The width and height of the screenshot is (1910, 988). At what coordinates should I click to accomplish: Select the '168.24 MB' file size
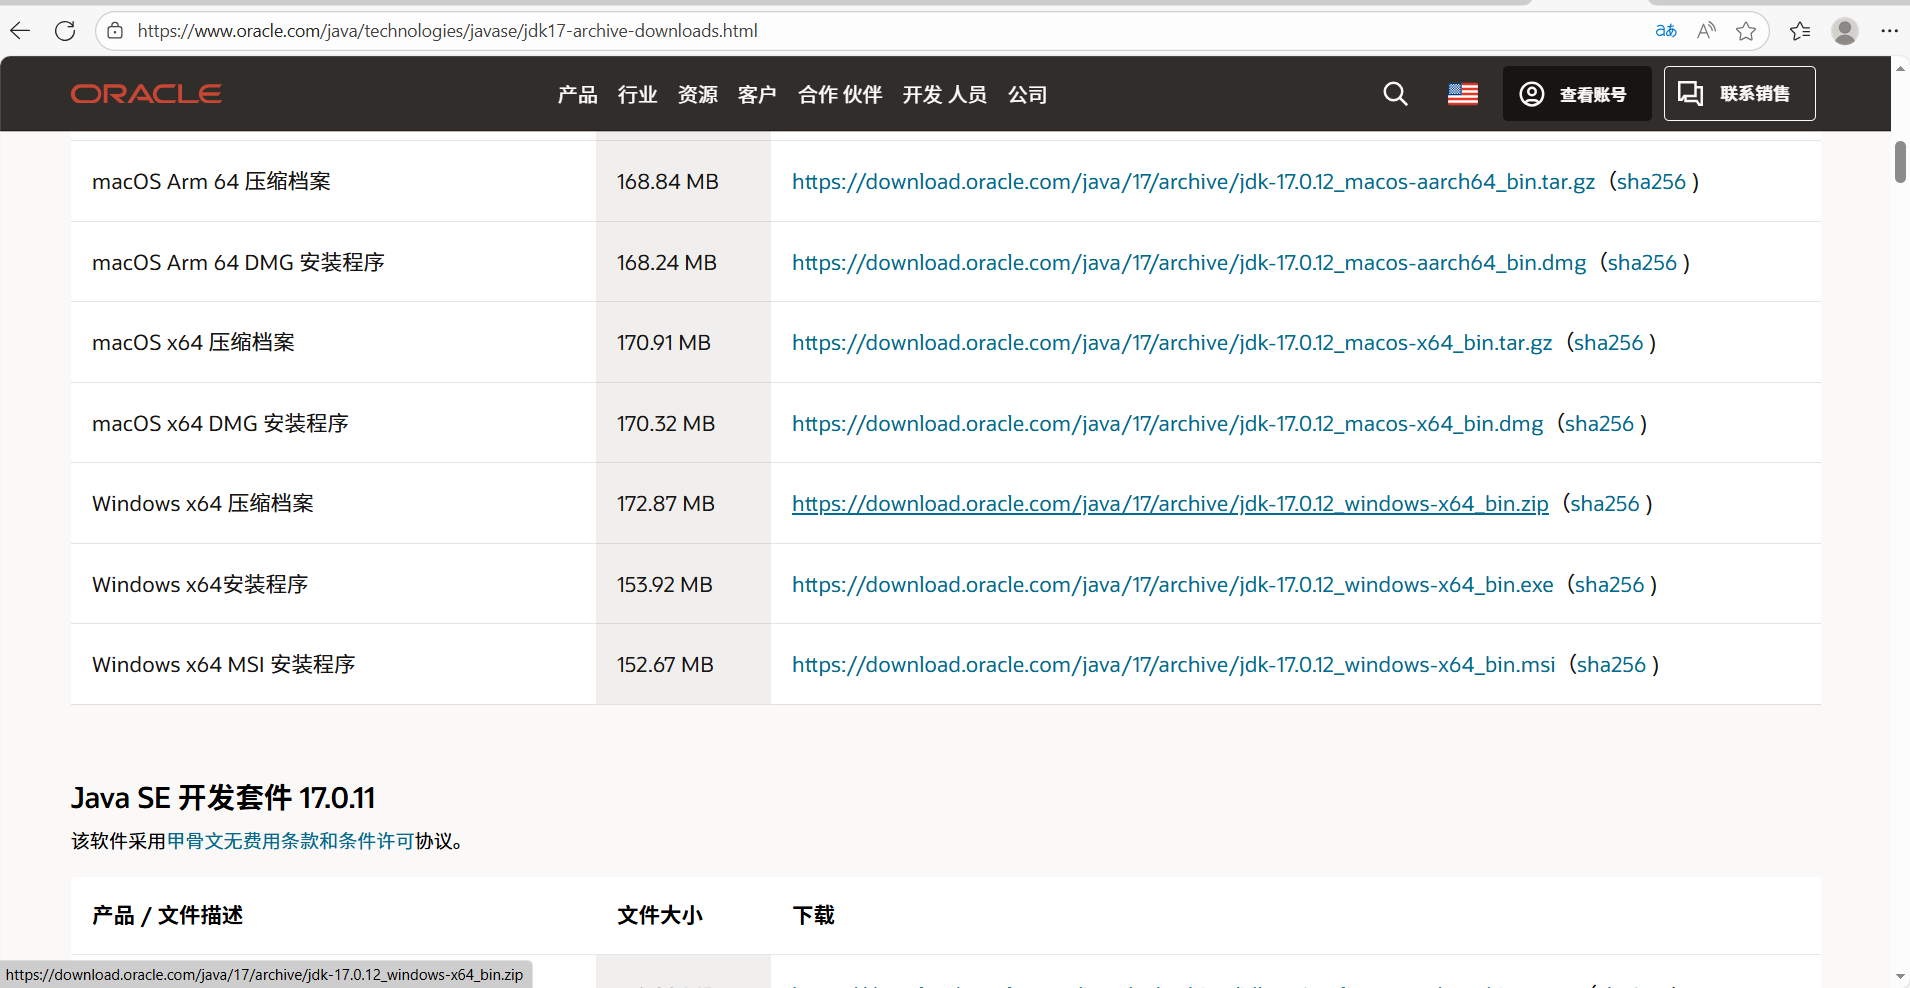(x=667, y=263)
